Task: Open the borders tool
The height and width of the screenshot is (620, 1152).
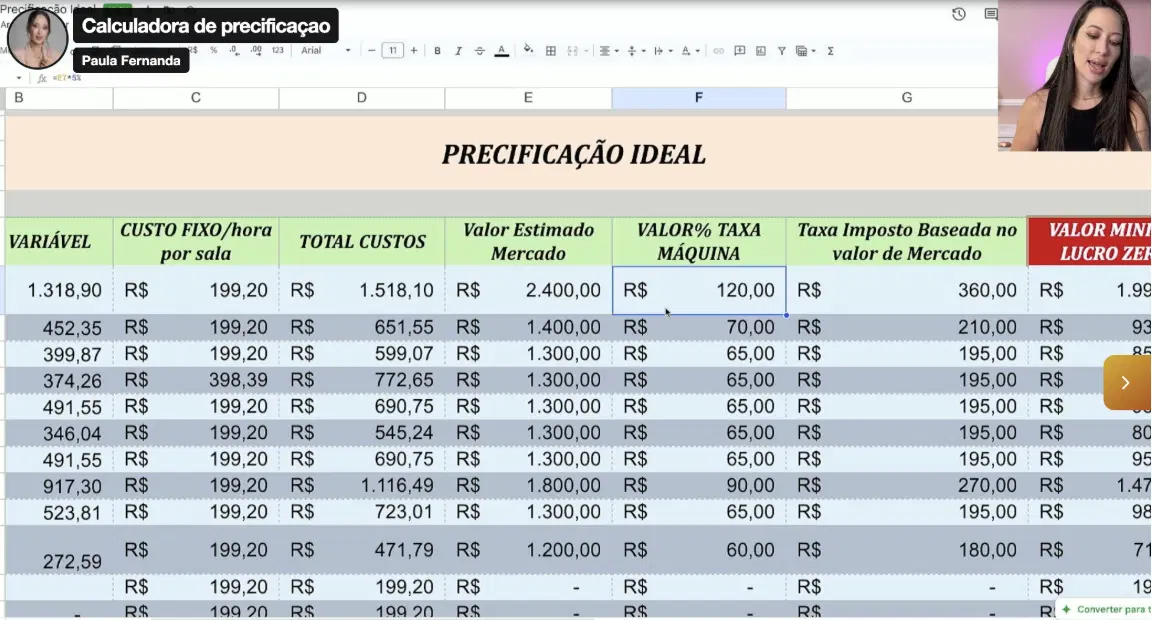Action: tap(550, 51)
